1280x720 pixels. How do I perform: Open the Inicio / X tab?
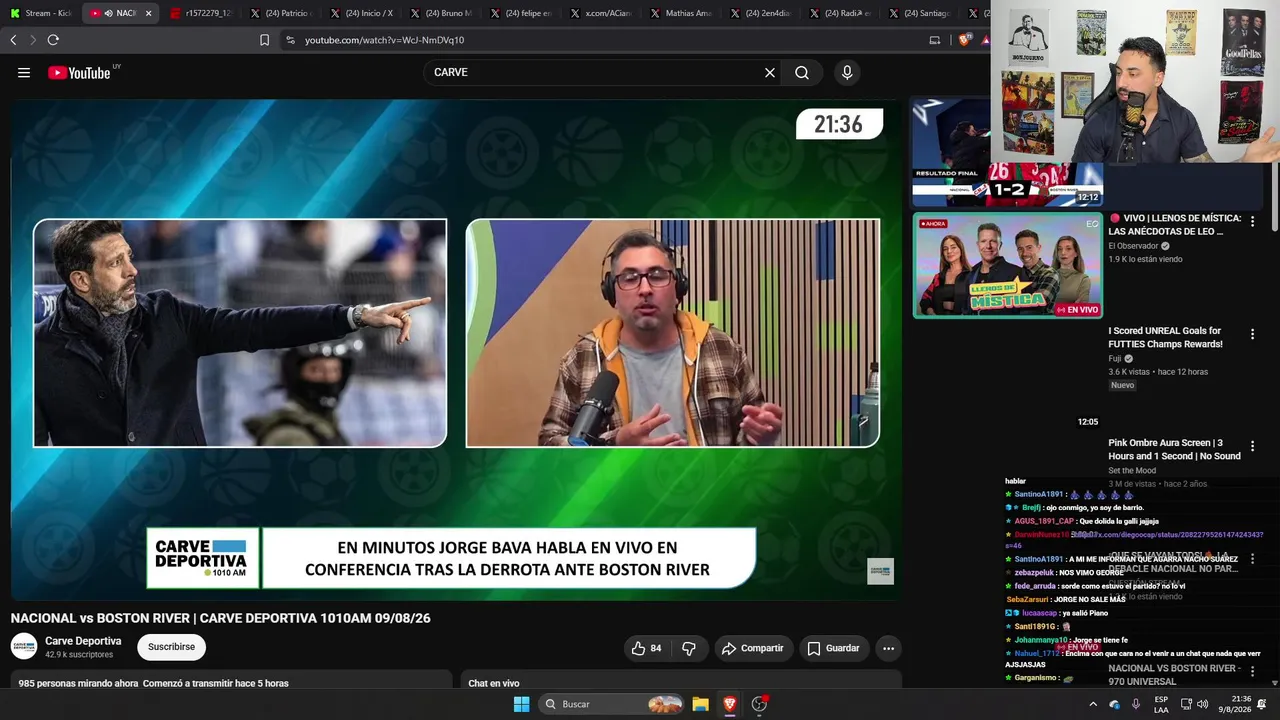(360, 13)
